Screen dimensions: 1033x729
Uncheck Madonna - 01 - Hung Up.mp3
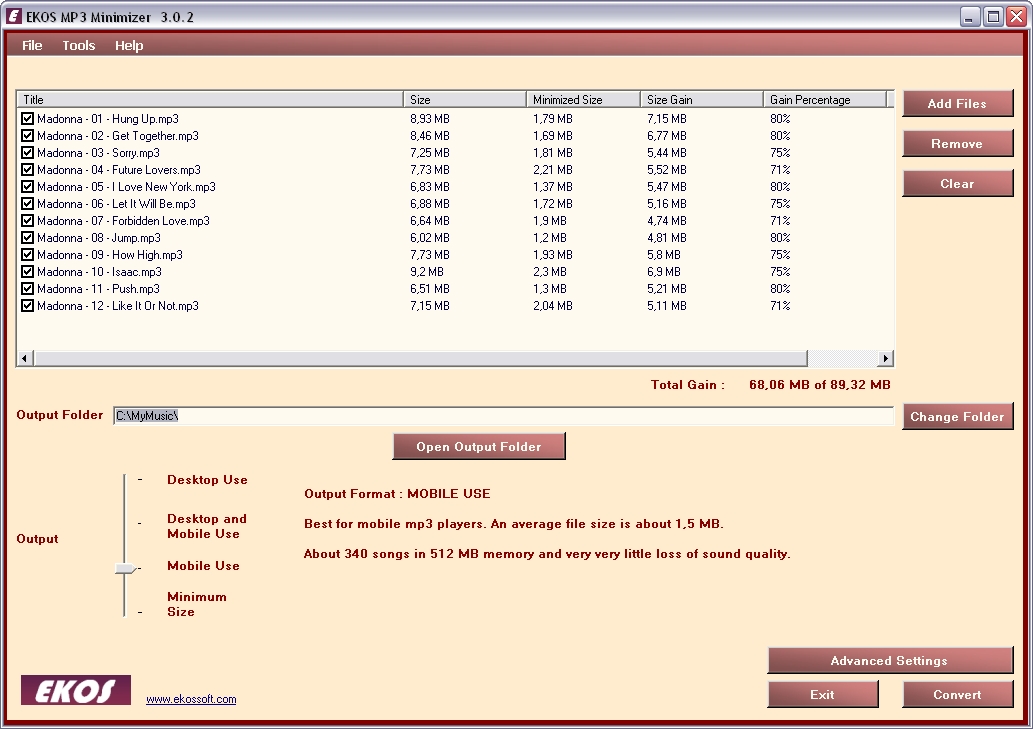[27, 119]
